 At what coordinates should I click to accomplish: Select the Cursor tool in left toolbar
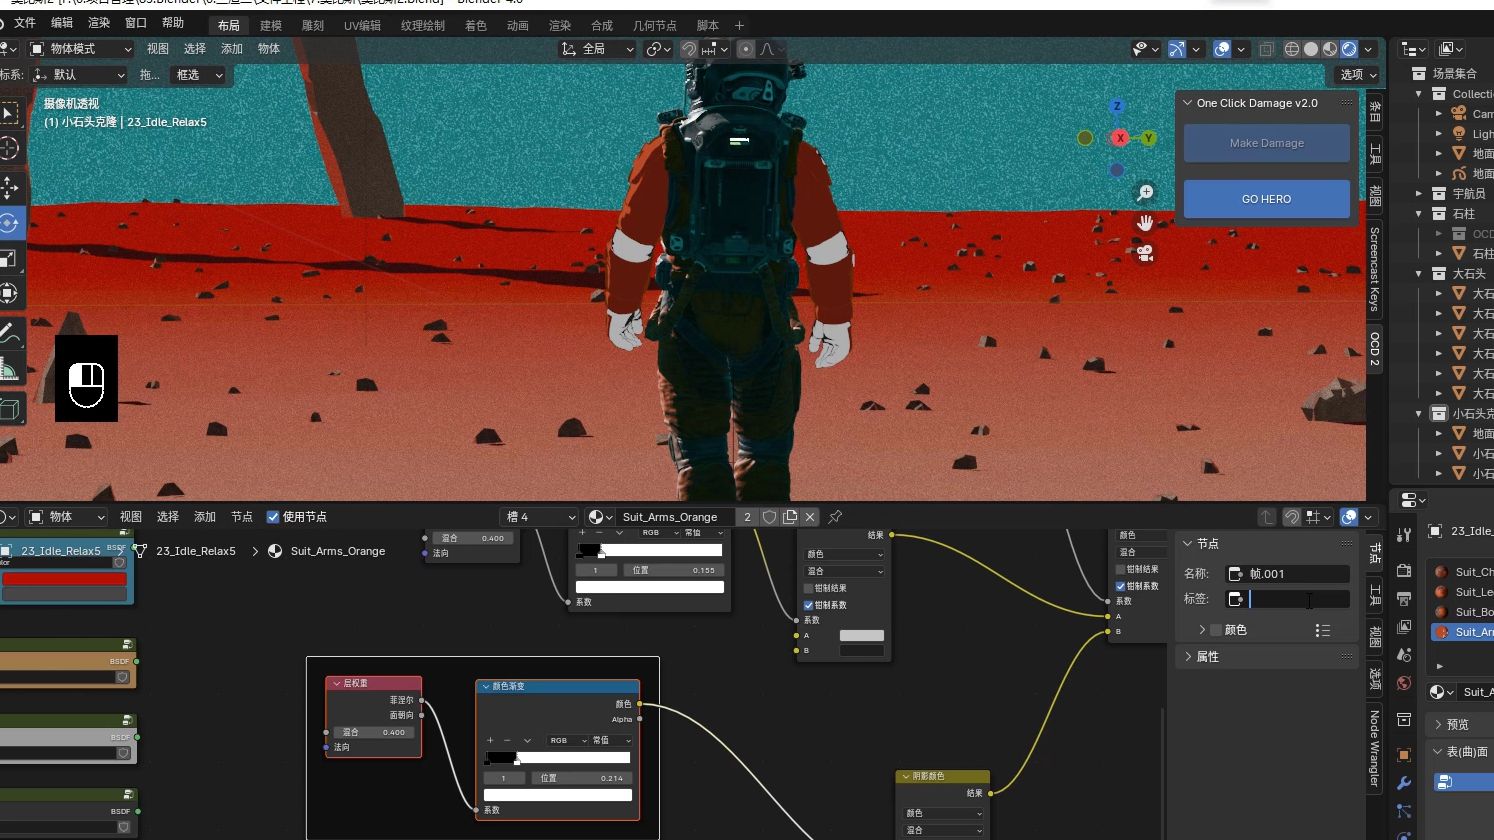pos(9,149)
